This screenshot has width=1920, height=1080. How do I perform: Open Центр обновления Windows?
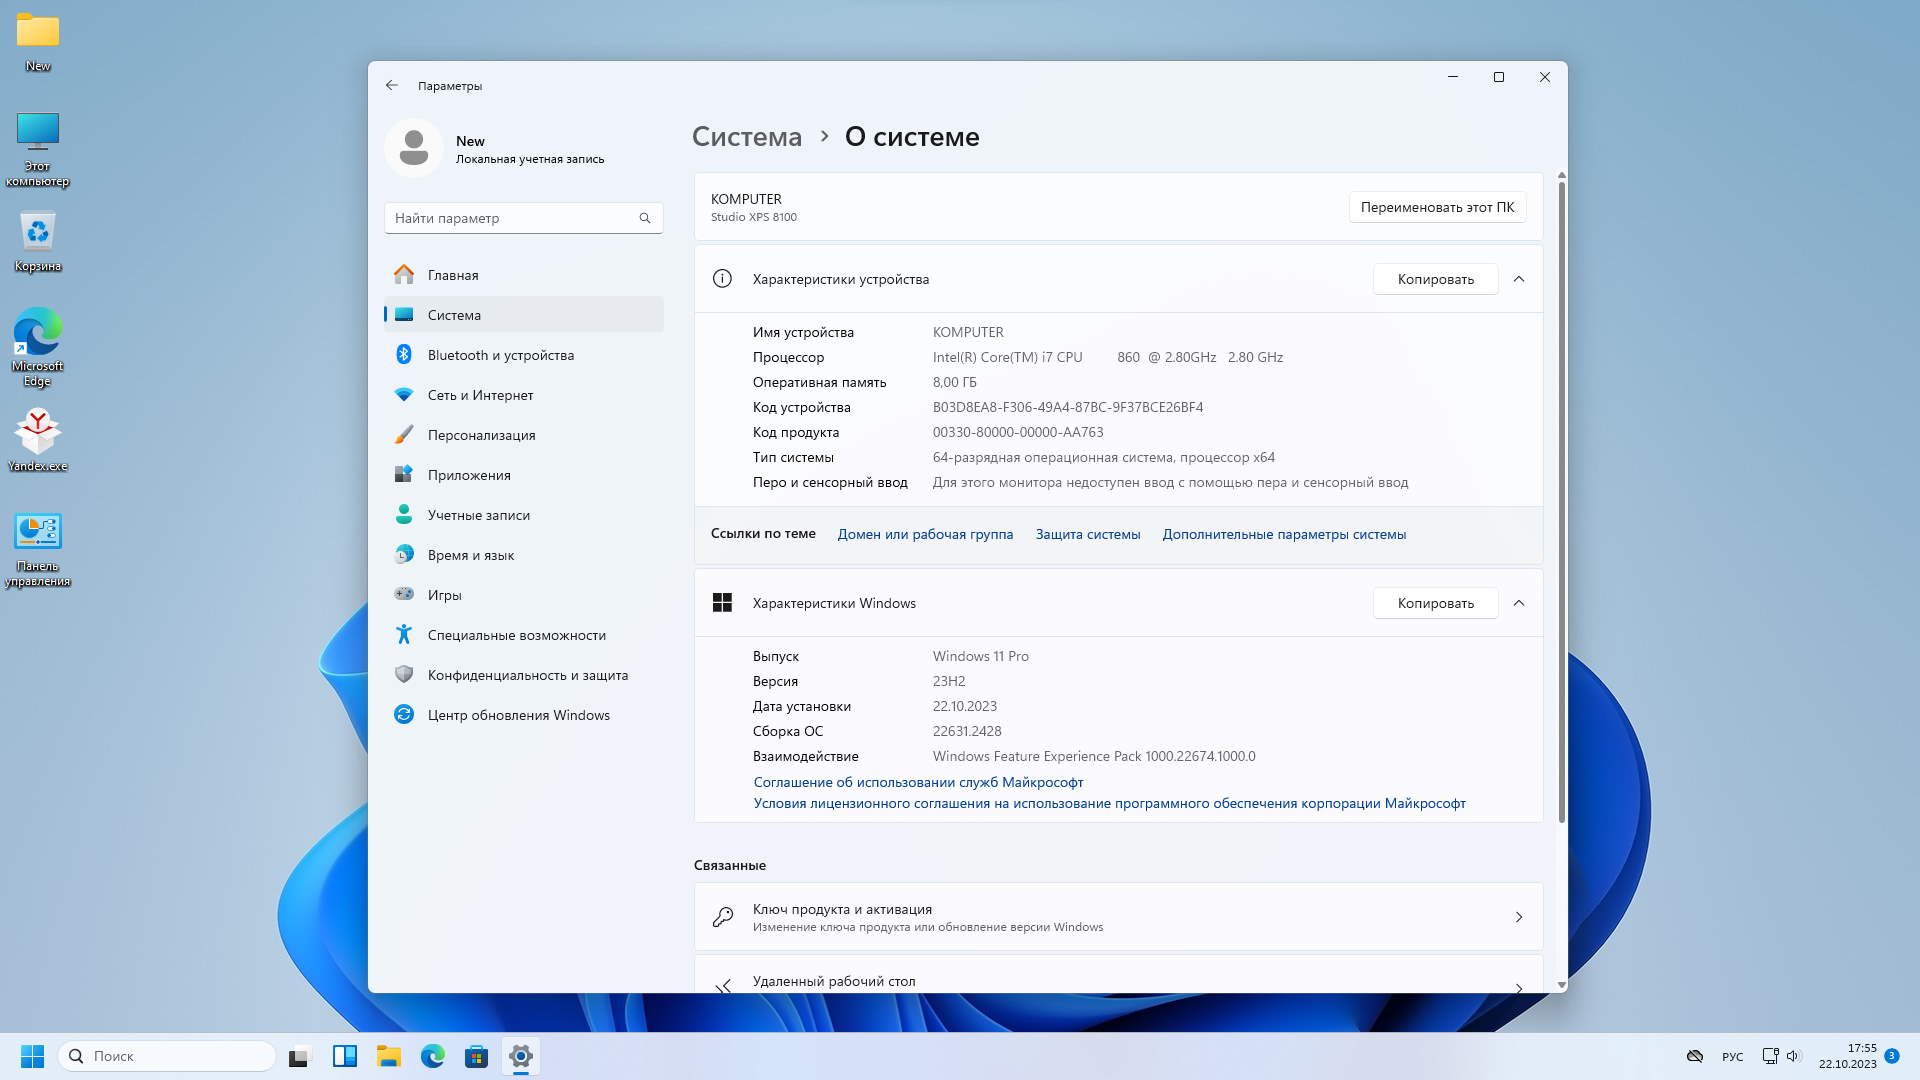[x=518, y=715]
